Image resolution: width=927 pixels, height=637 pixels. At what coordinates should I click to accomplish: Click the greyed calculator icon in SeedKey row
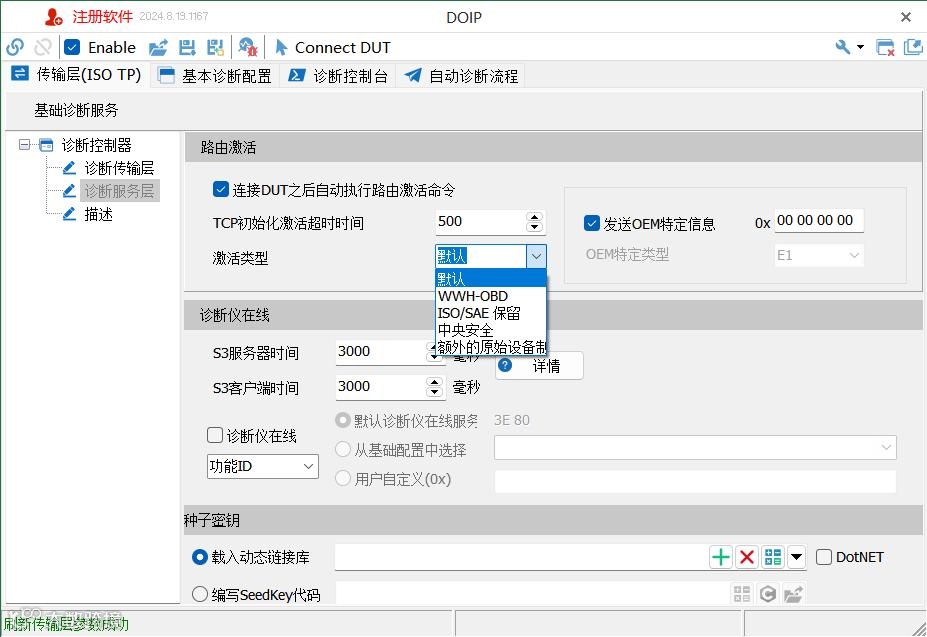pyautogui.click(x=741, y=593)
